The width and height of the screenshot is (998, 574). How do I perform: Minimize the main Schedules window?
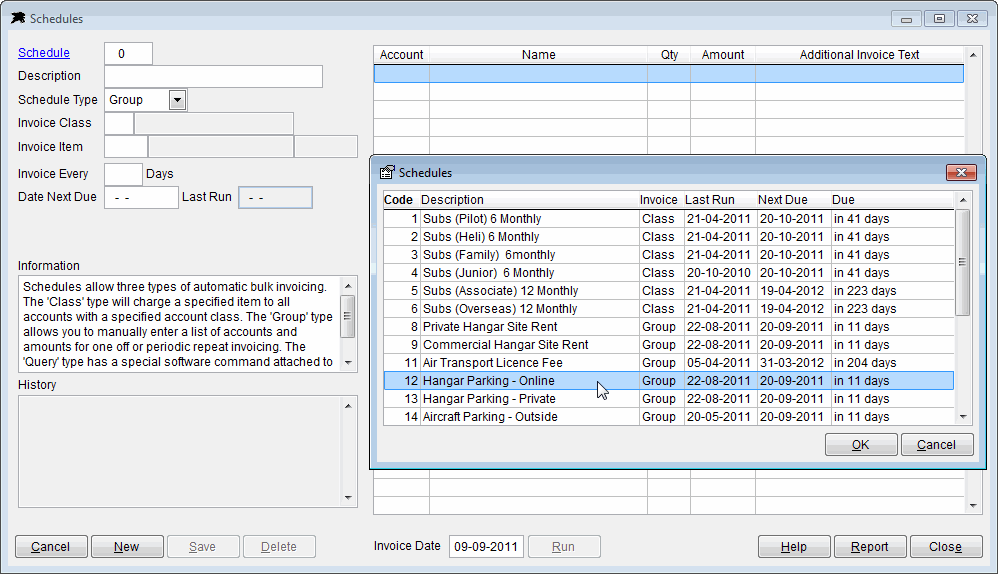pyautogui.click(x=906, y=19)
